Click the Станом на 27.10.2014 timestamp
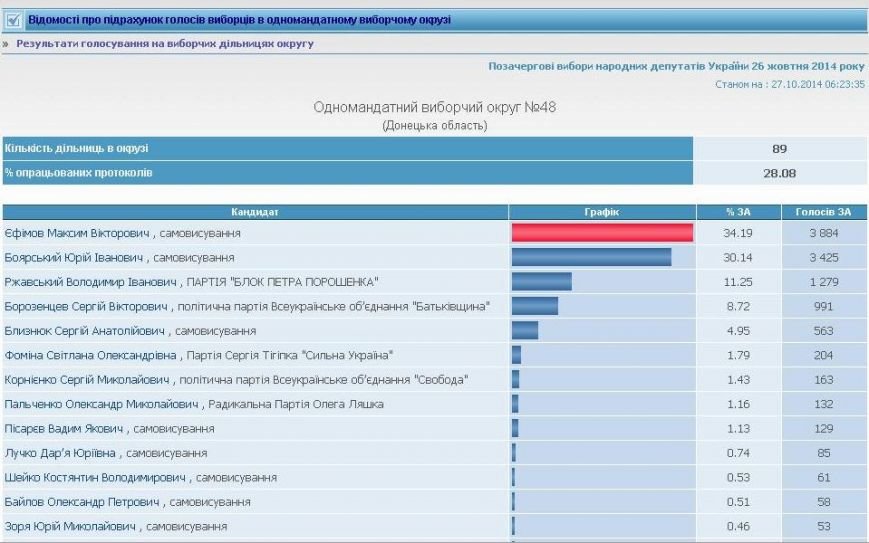The width and height of the screenshot is (869, 543). click(790, 84)
